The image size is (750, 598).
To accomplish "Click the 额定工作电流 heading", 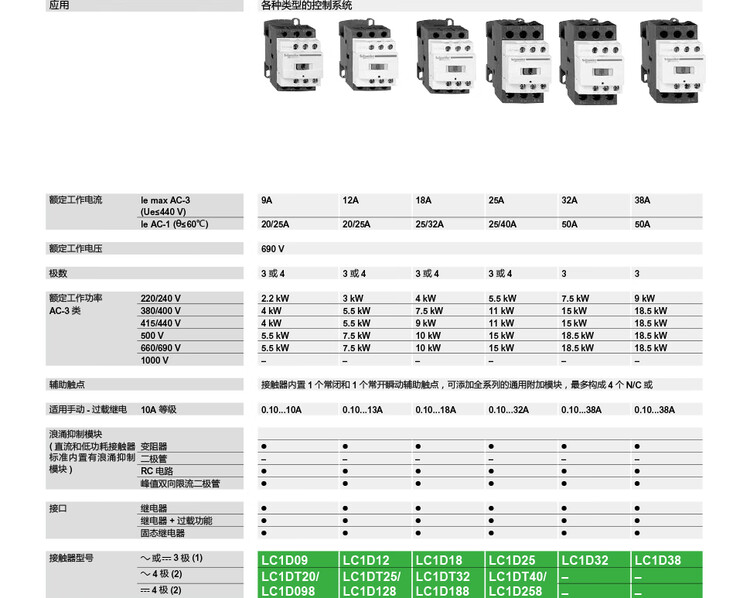I will pyautogui.click(x=76, y=200).
